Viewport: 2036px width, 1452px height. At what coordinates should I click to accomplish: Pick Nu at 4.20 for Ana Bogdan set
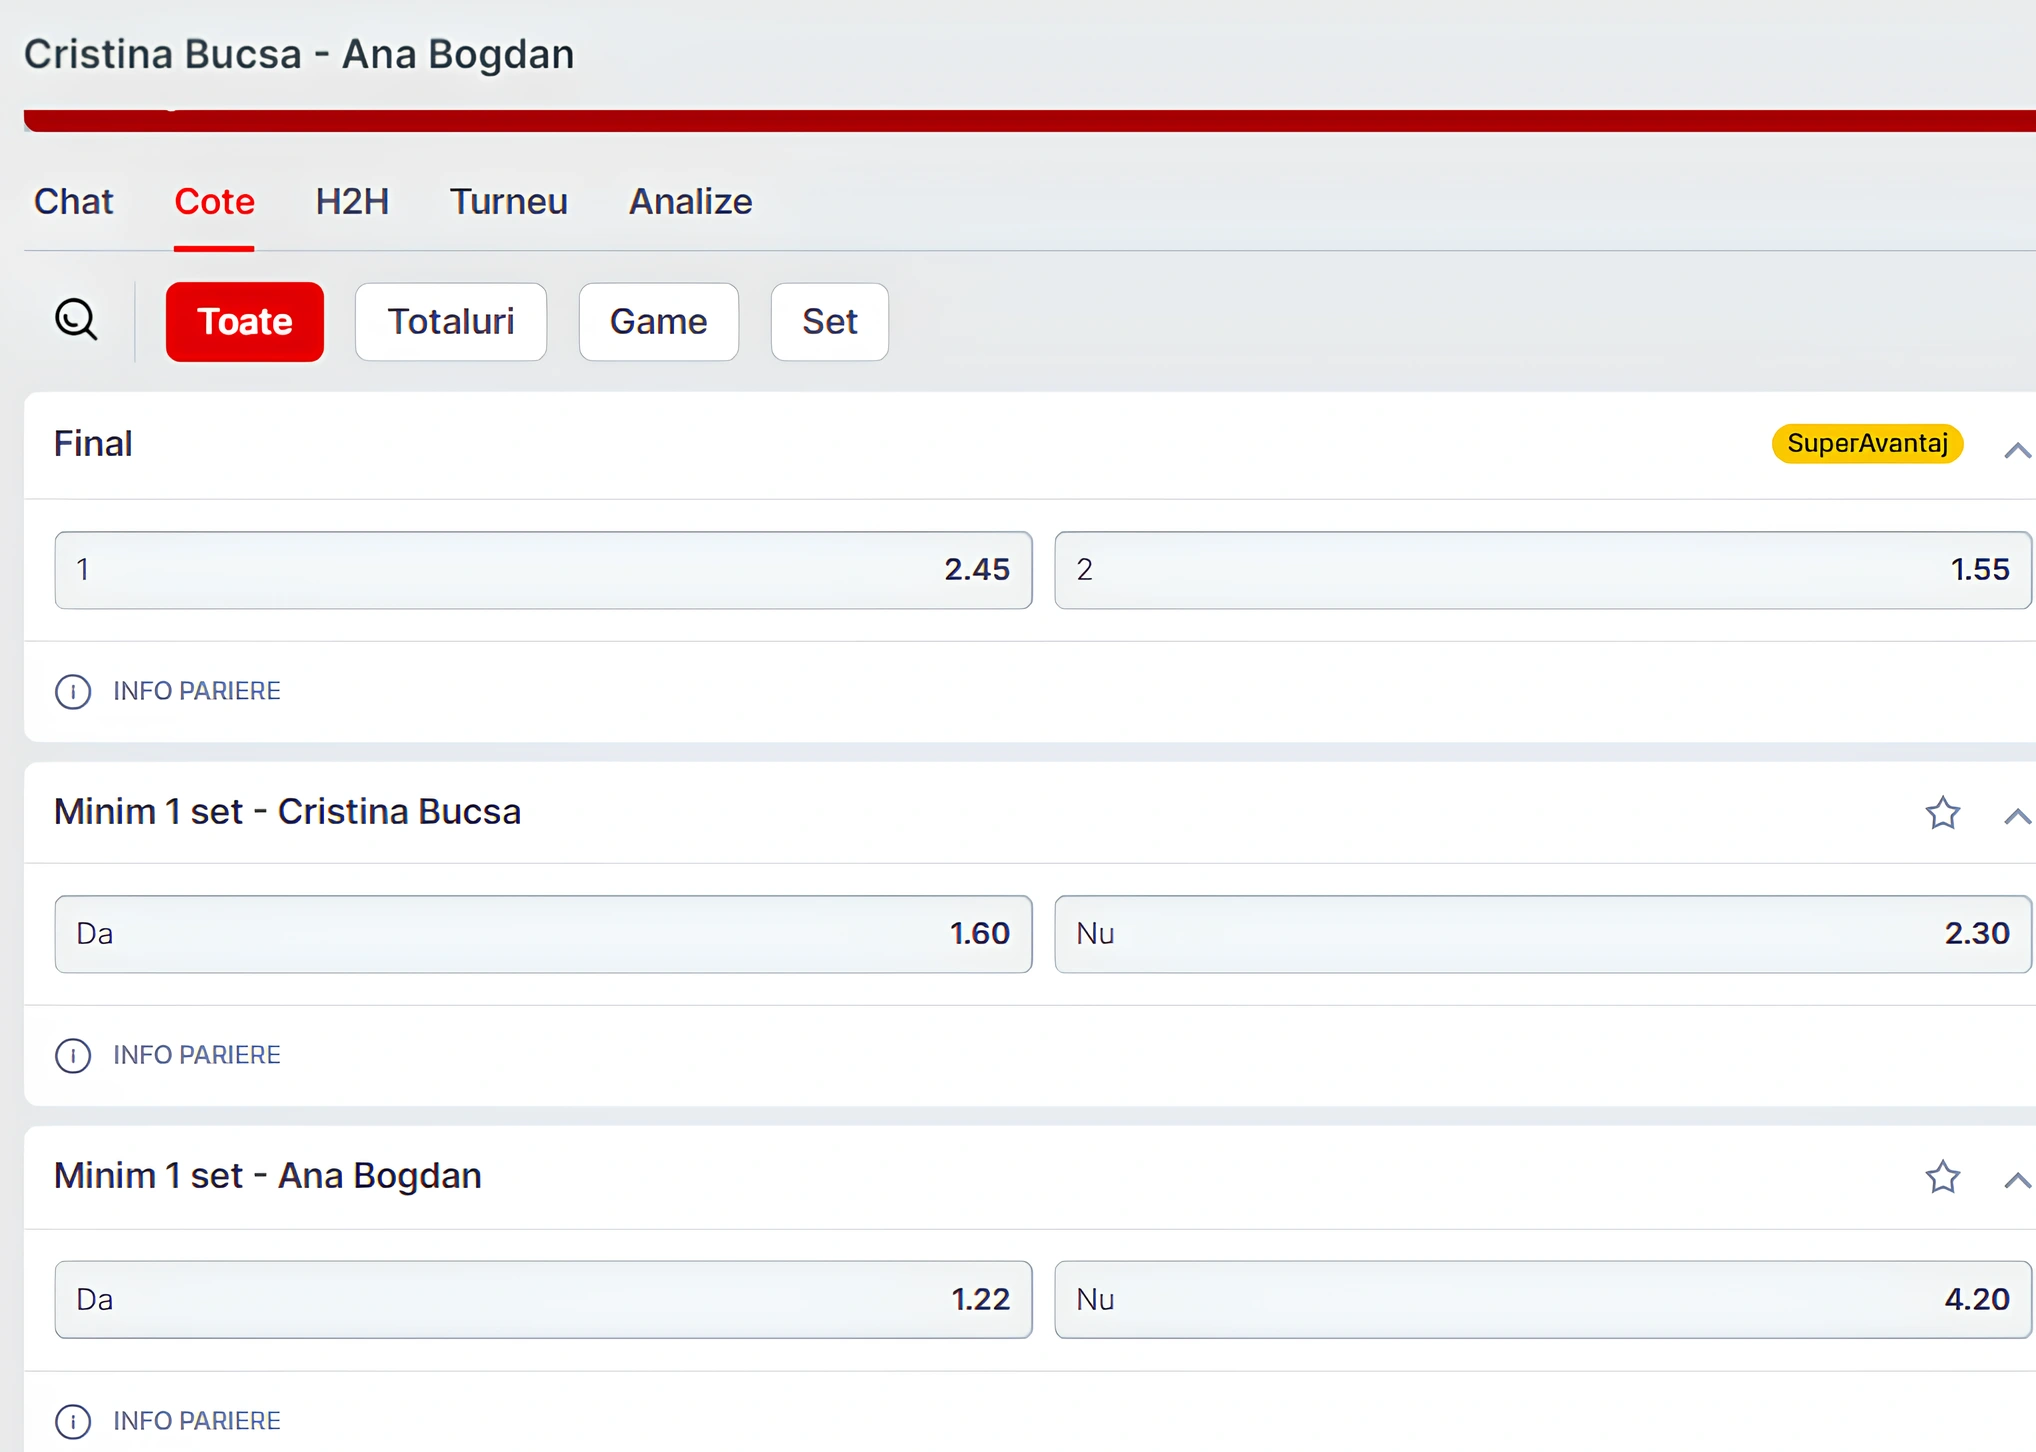[x=1543, y=1300]
